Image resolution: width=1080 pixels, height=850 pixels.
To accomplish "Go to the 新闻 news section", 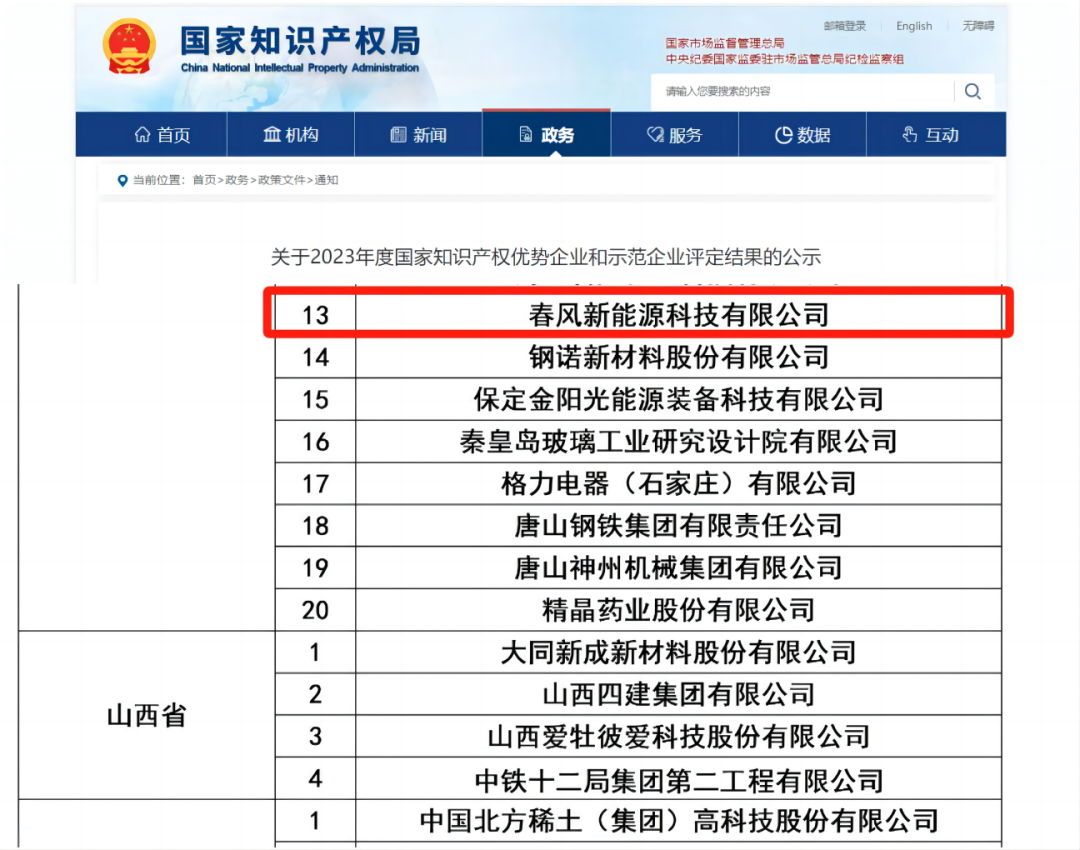I will pos(419,135).
